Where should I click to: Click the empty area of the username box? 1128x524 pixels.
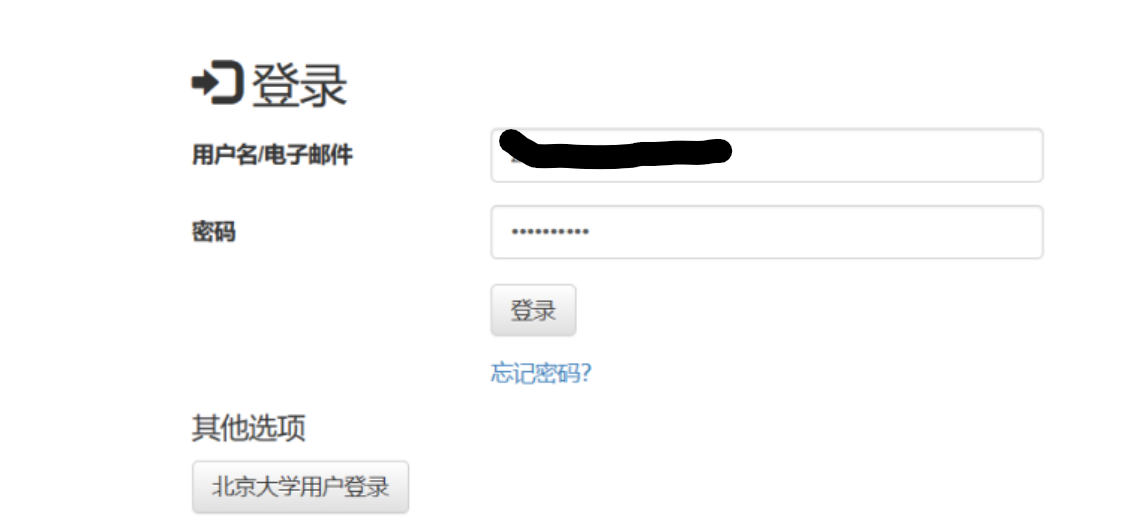pyautogui.click(x=888, y=155)
